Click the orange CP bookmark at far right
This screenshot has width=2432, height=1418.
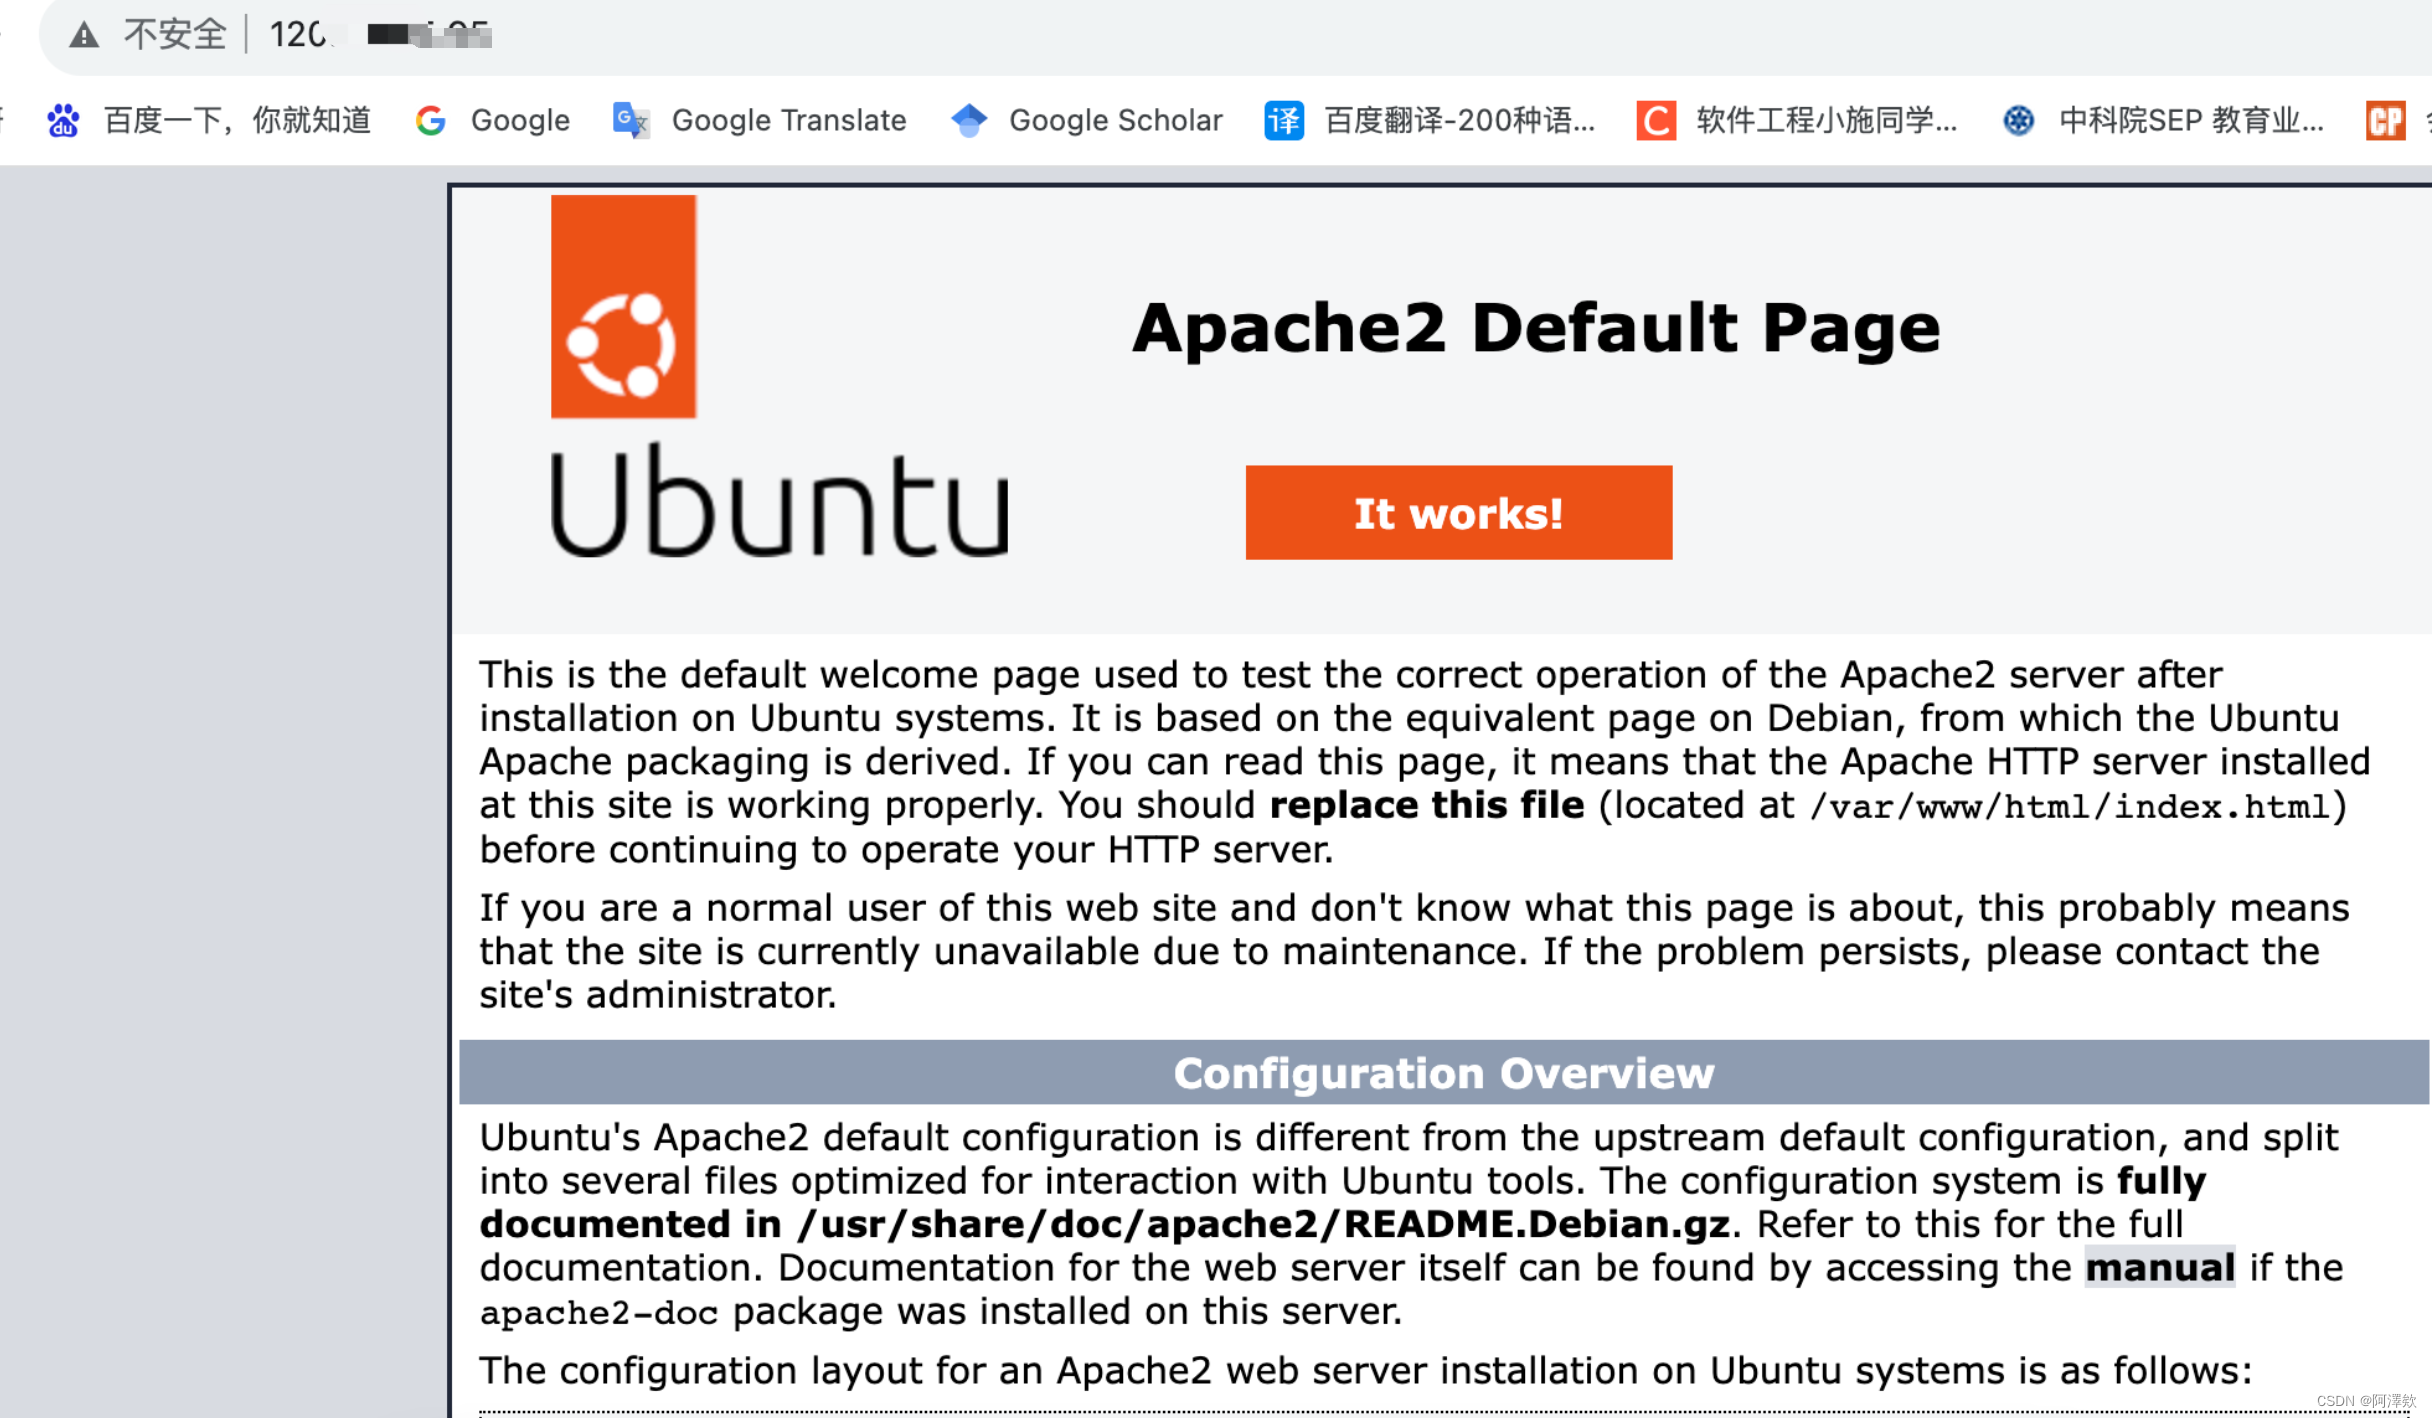pyautogui.click(x=2386, y=120)
